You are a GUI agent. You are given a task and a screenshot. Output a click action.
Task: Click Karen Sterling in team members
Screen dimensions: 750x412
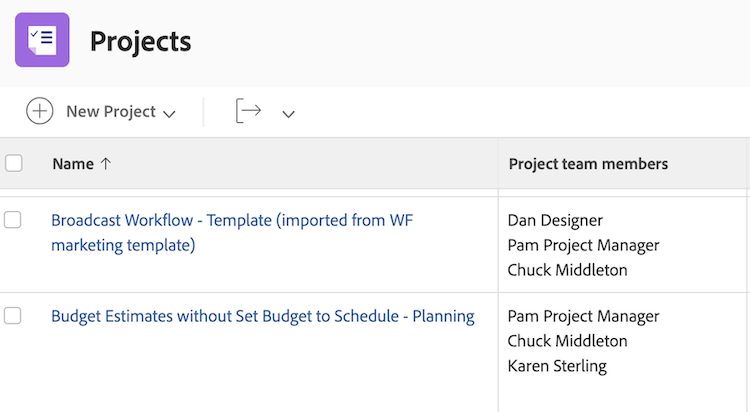point(557,365)
